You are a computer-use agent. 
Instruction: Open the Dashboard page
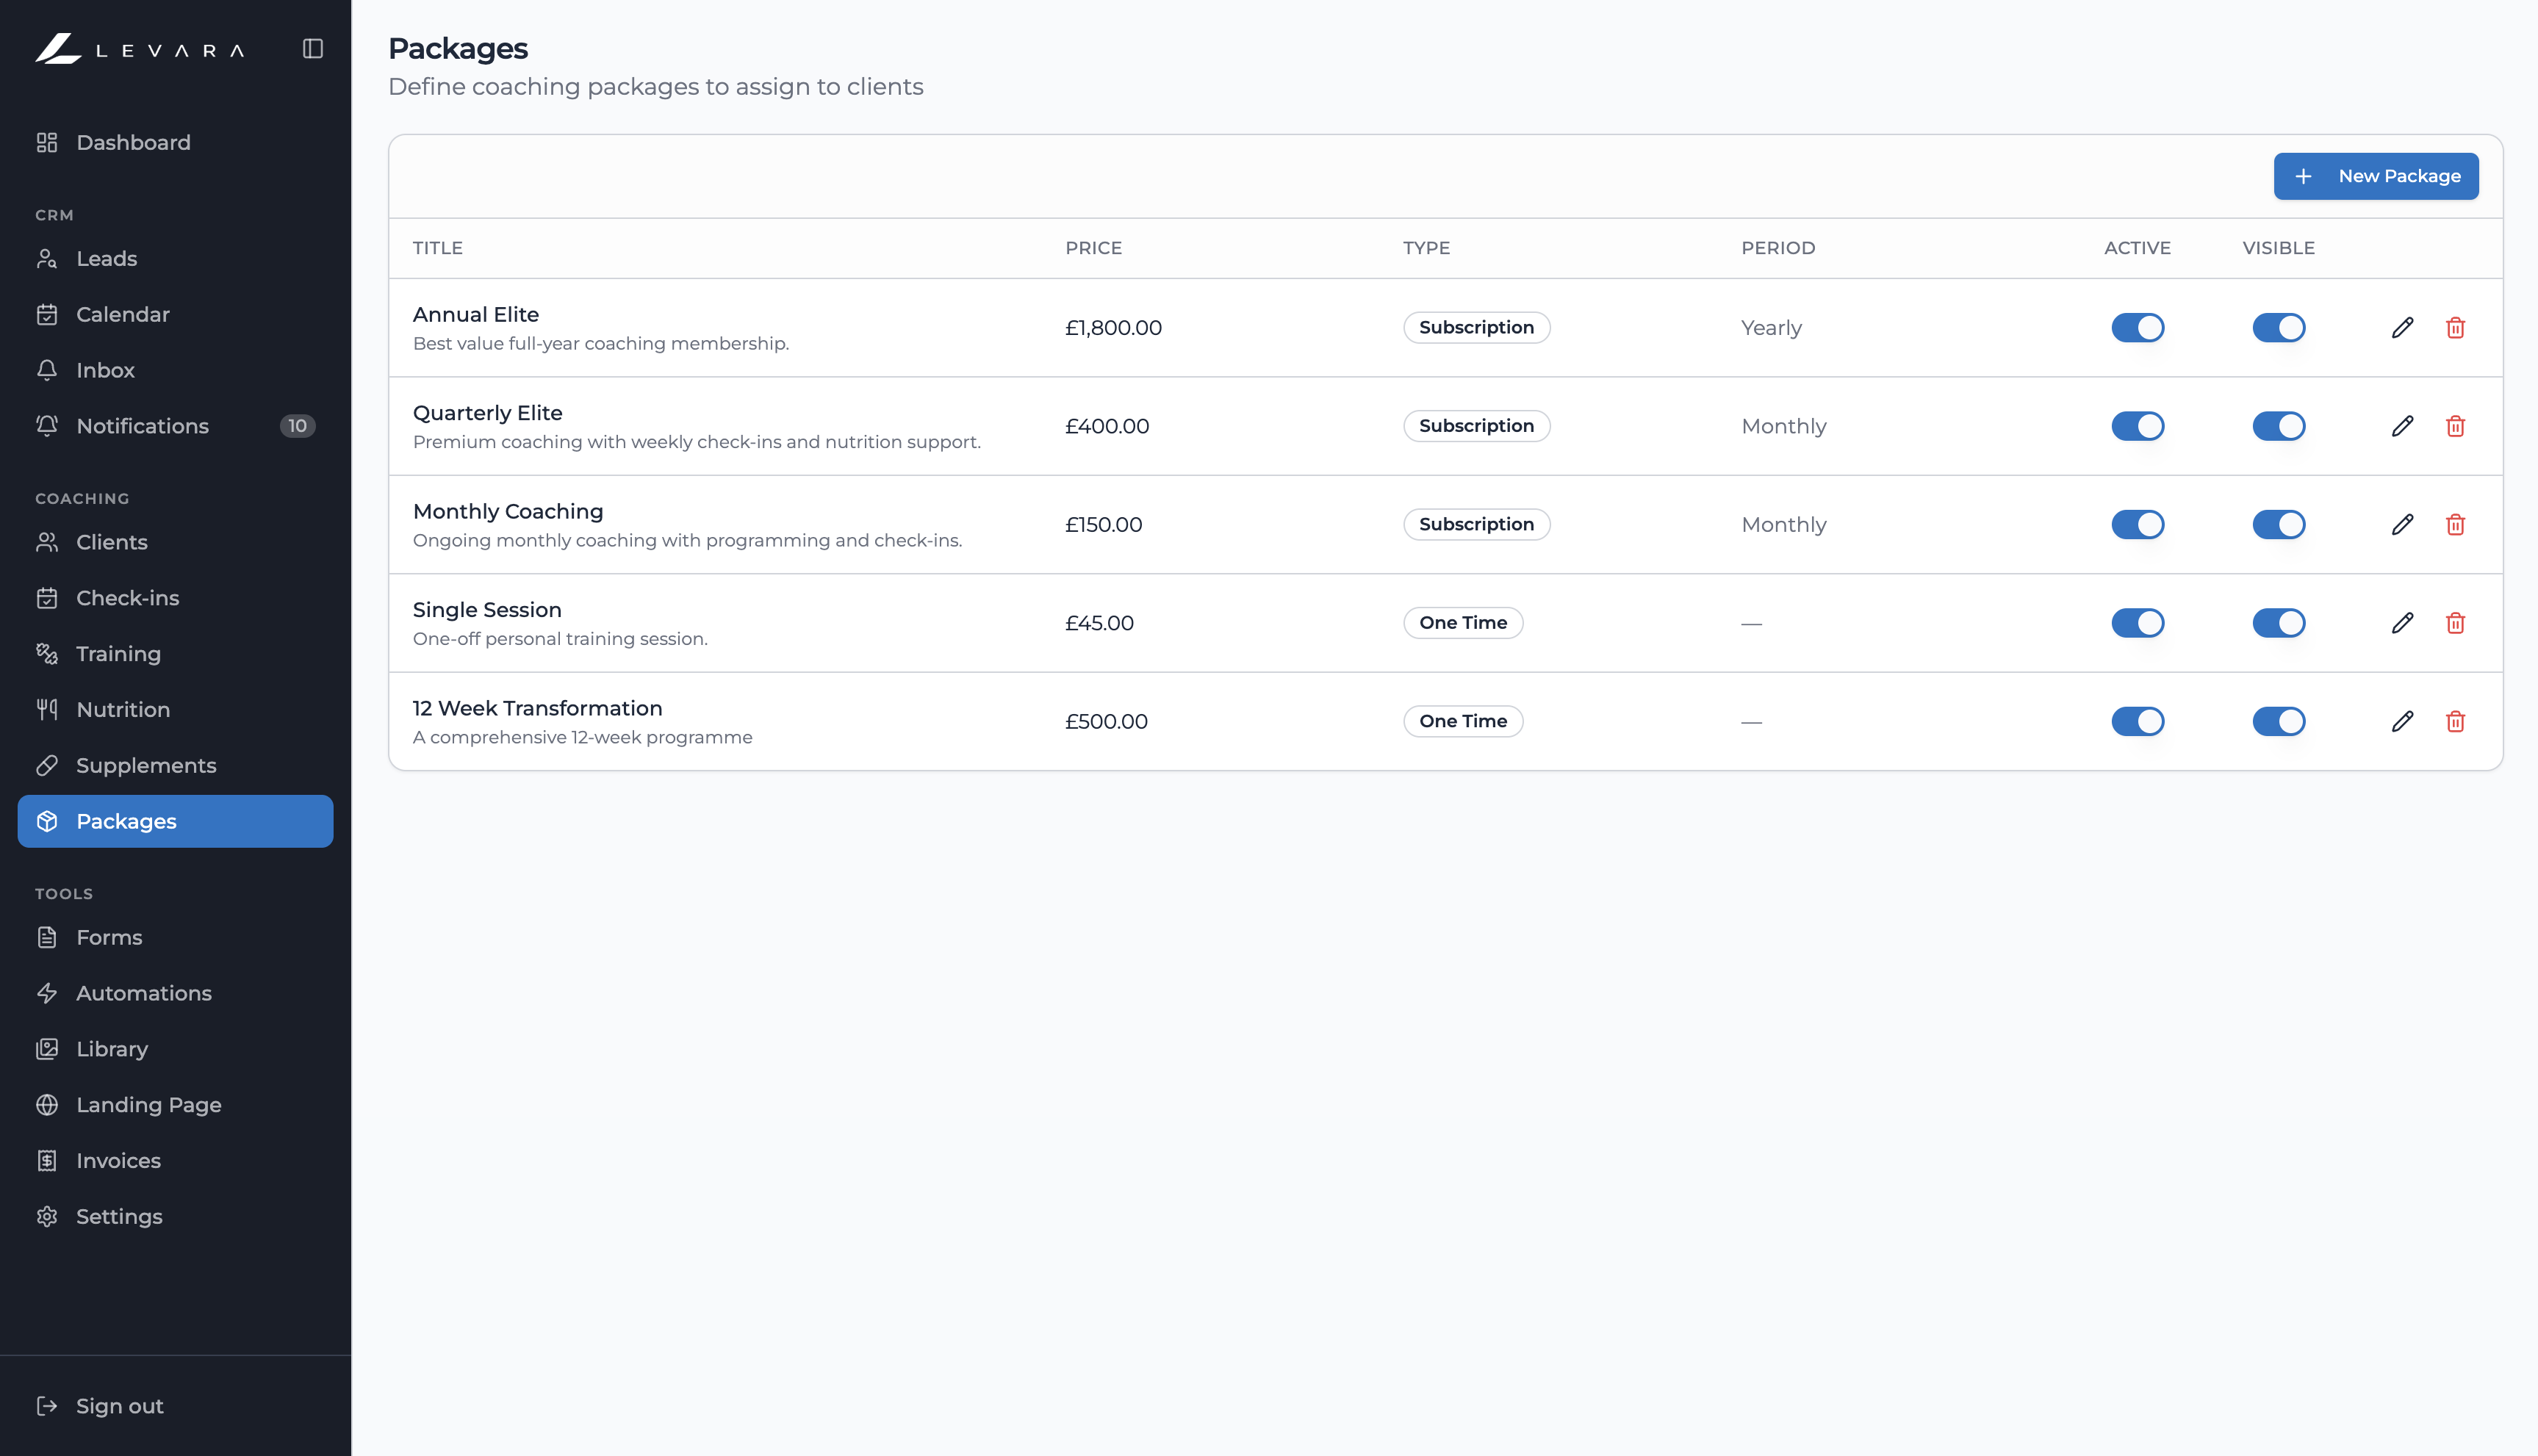click(x=175, y=142)
